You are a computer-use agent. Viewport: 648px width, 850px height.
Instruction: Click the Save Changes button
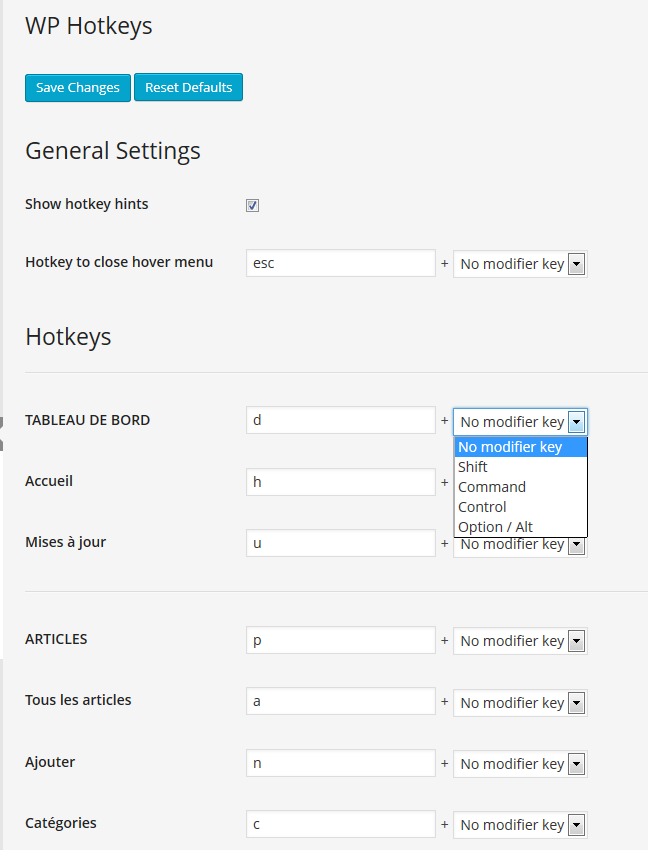point(78,88)
